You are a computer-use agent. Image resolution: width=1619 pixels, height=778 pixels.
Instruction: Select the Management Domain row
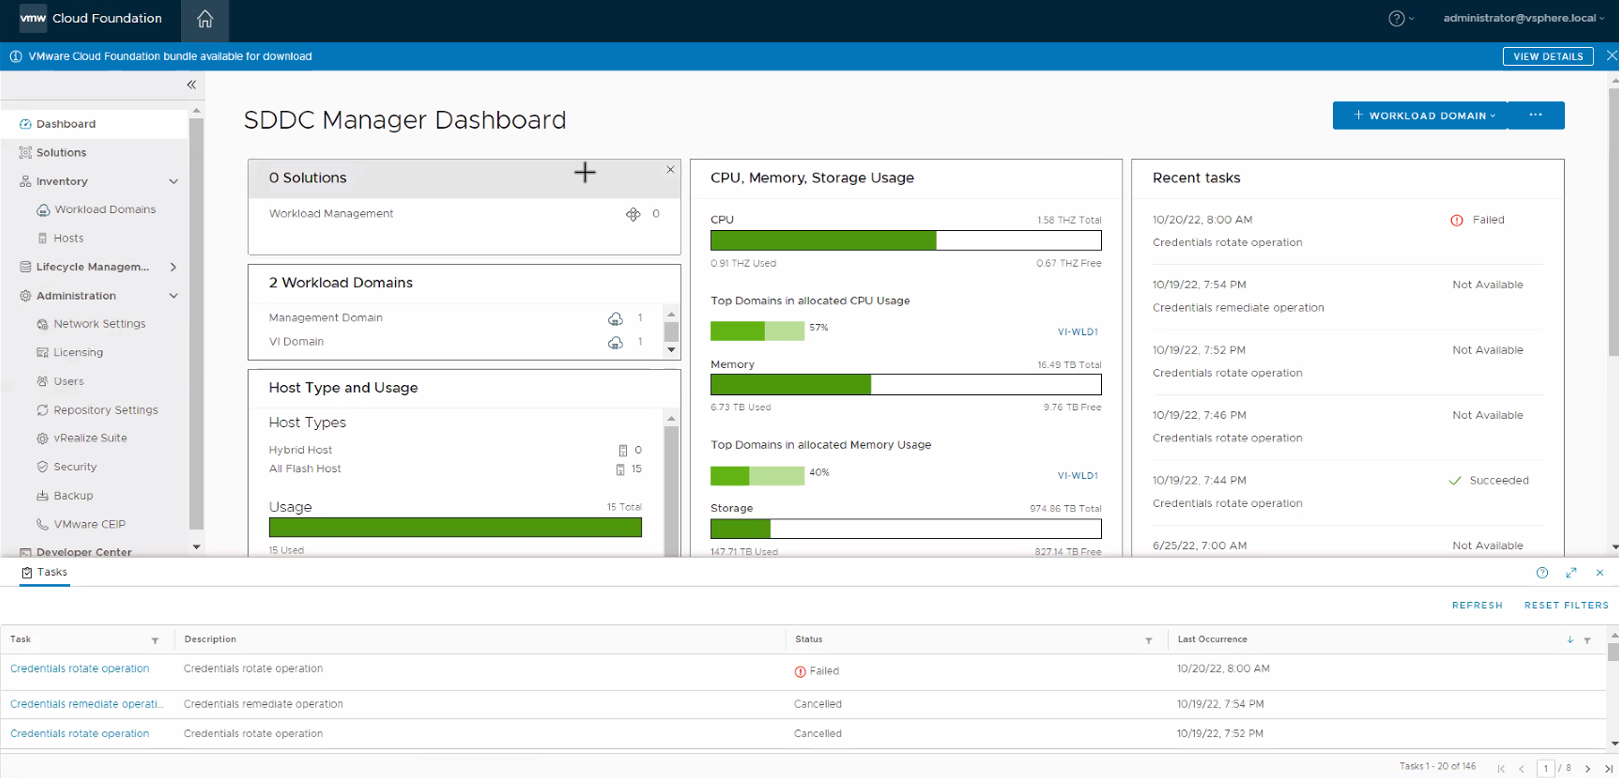tap(458, 318)
